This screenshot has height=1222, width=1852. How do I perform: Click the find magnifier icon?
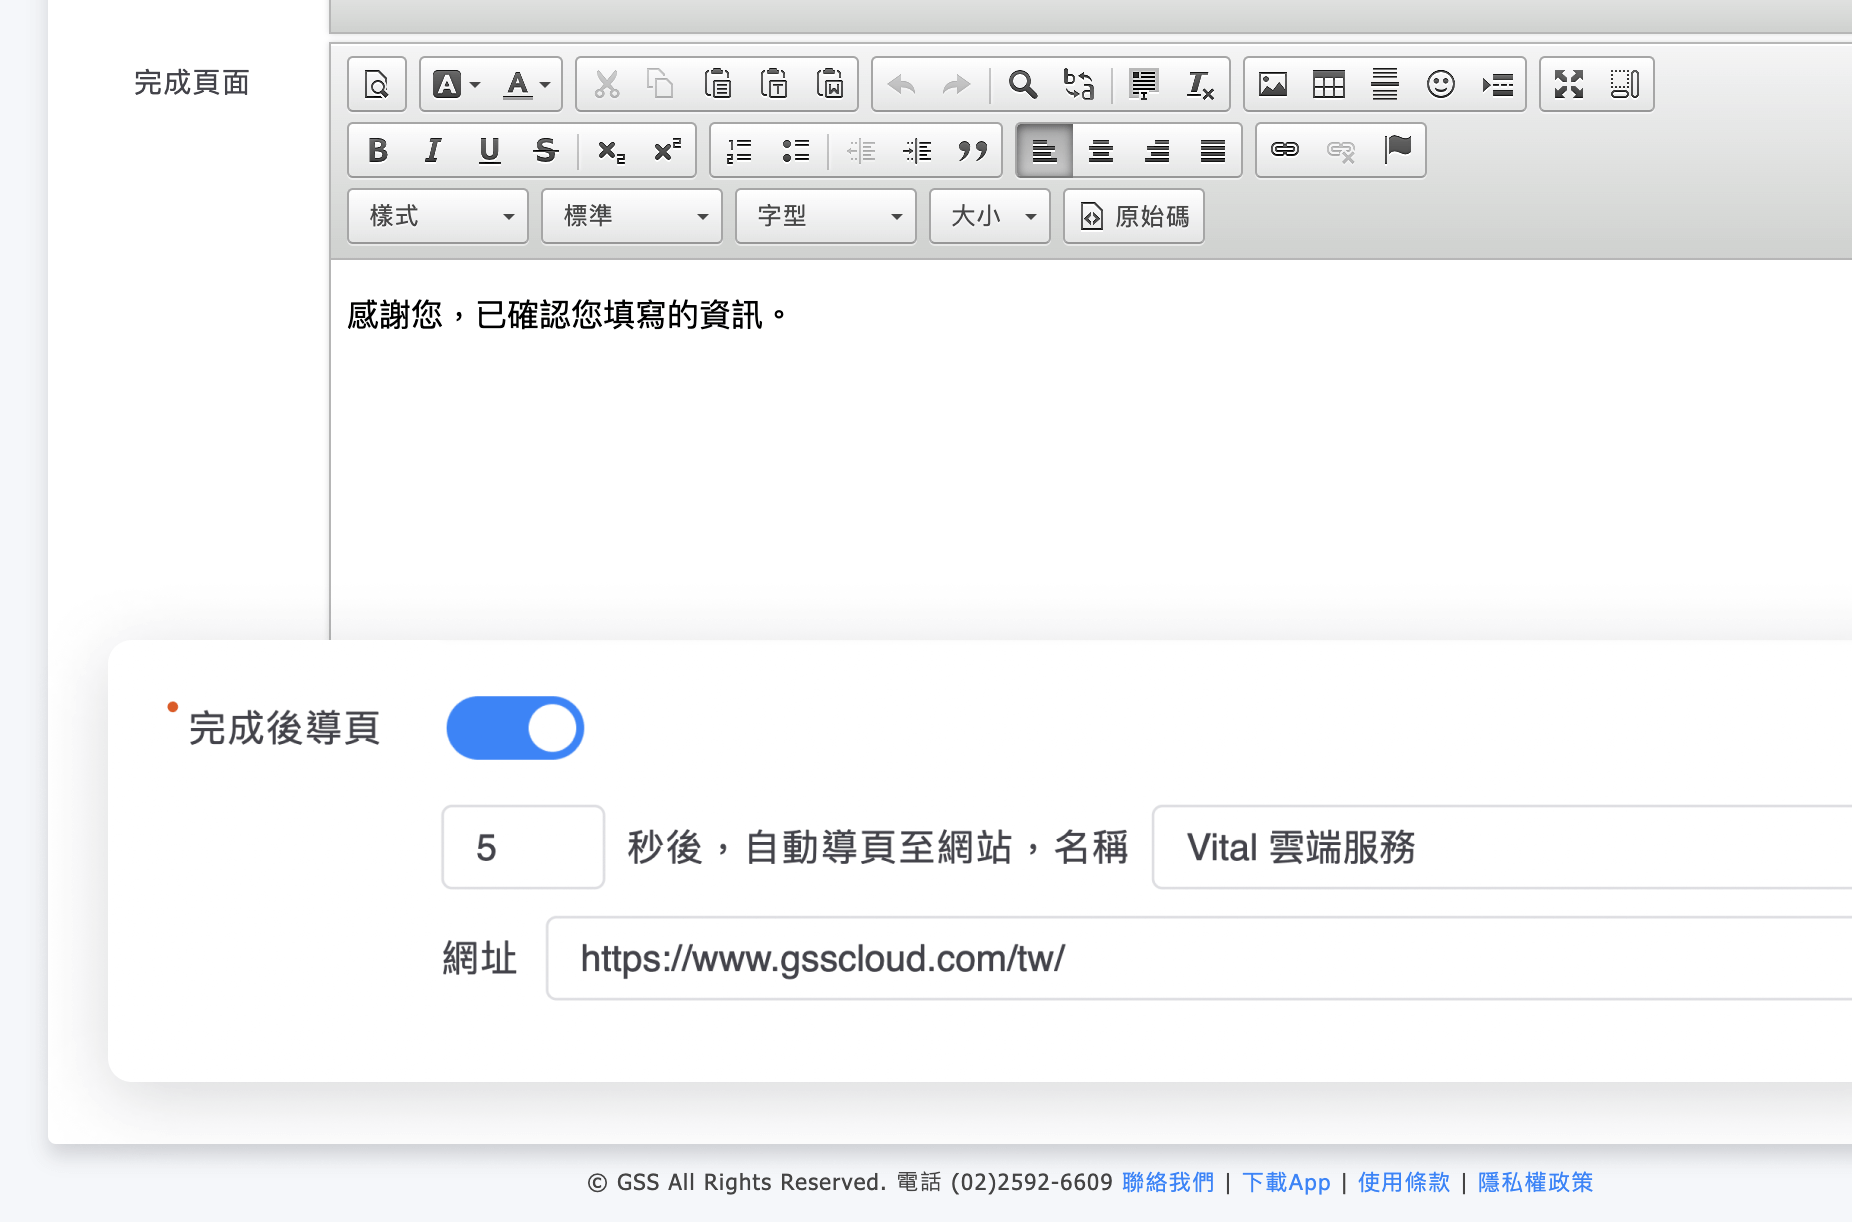(x=1022, y=85)
